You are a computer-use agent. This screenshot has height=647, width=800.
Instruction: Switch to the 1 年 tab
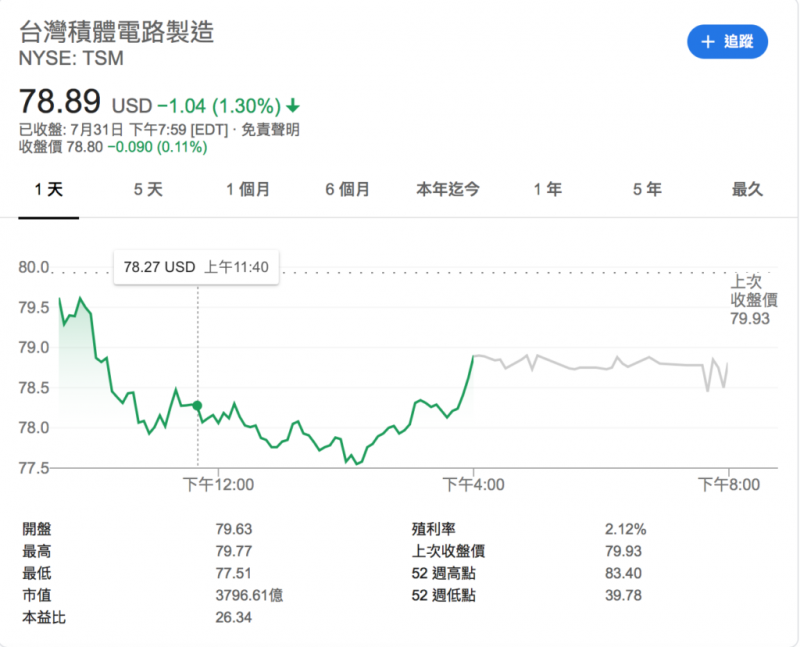tap(547, 190)
